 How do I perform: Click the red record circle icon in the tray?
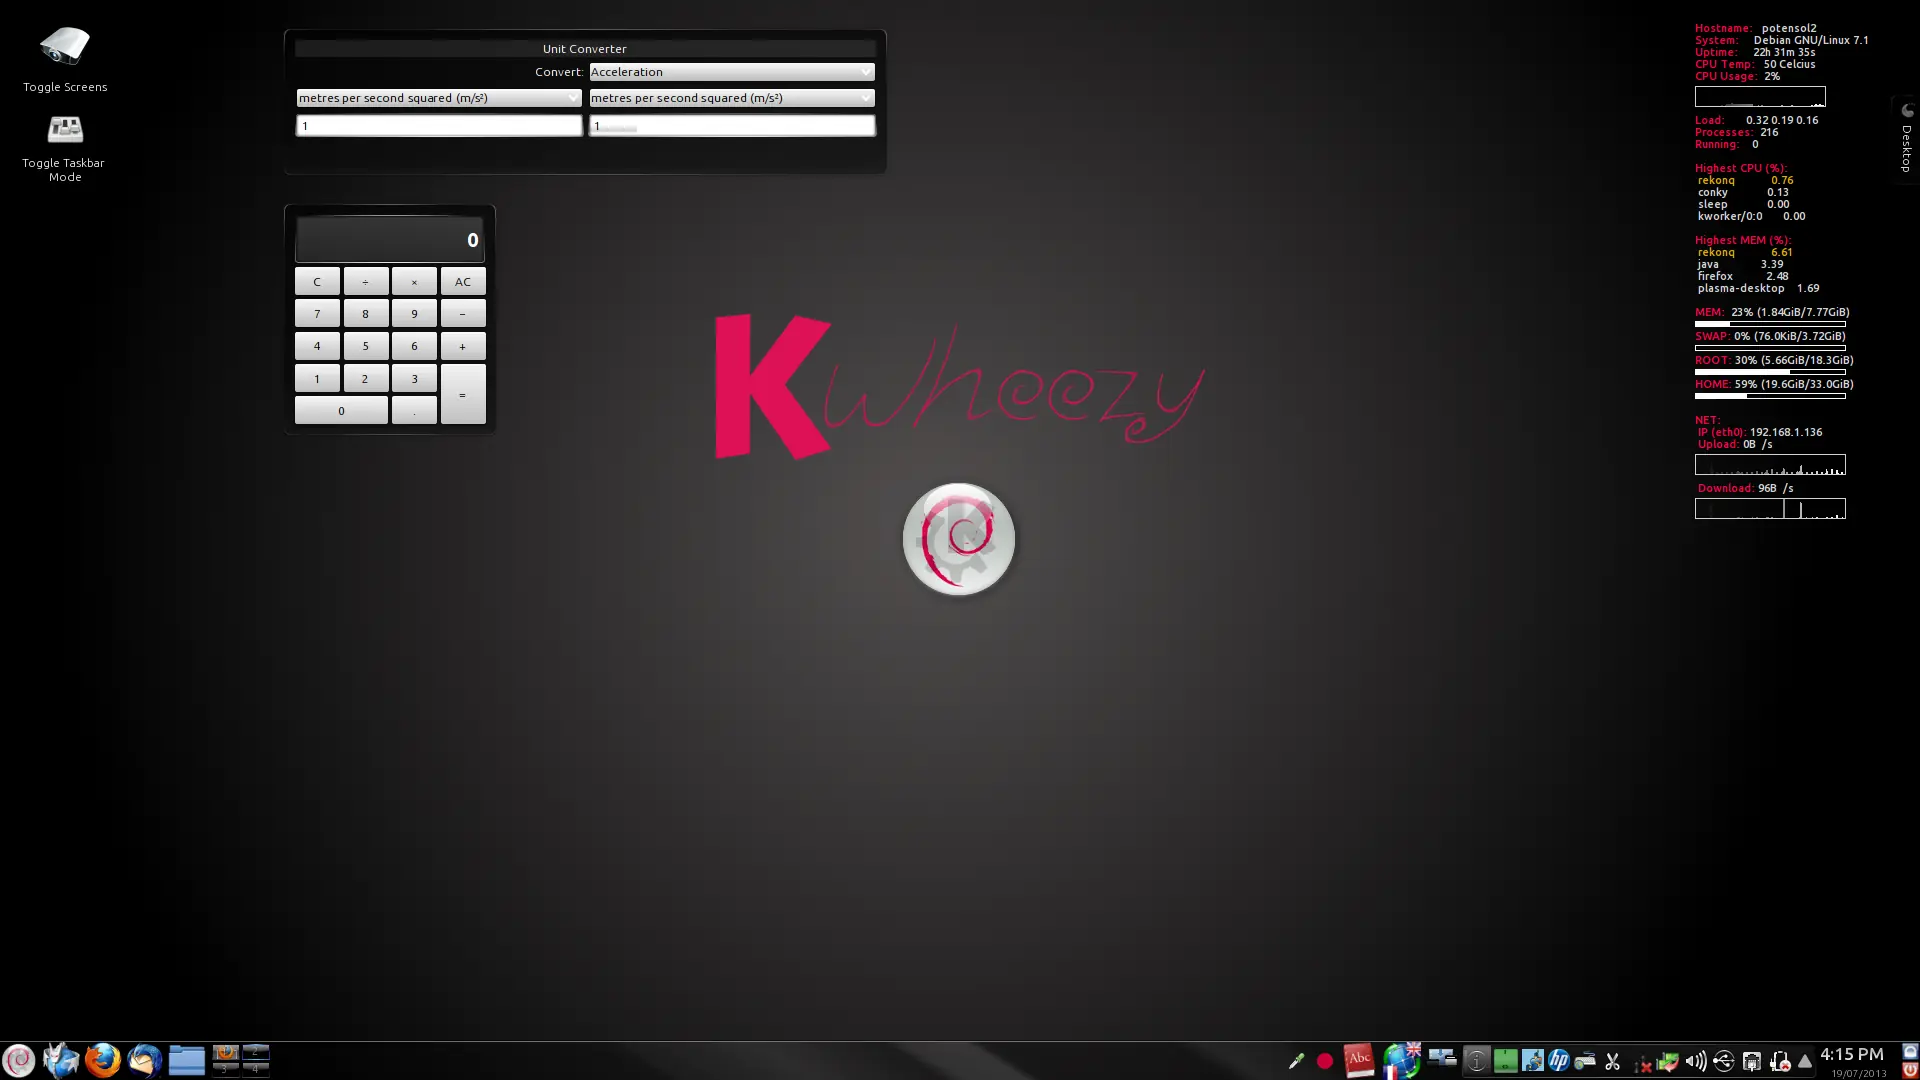coord(1325,1061)
